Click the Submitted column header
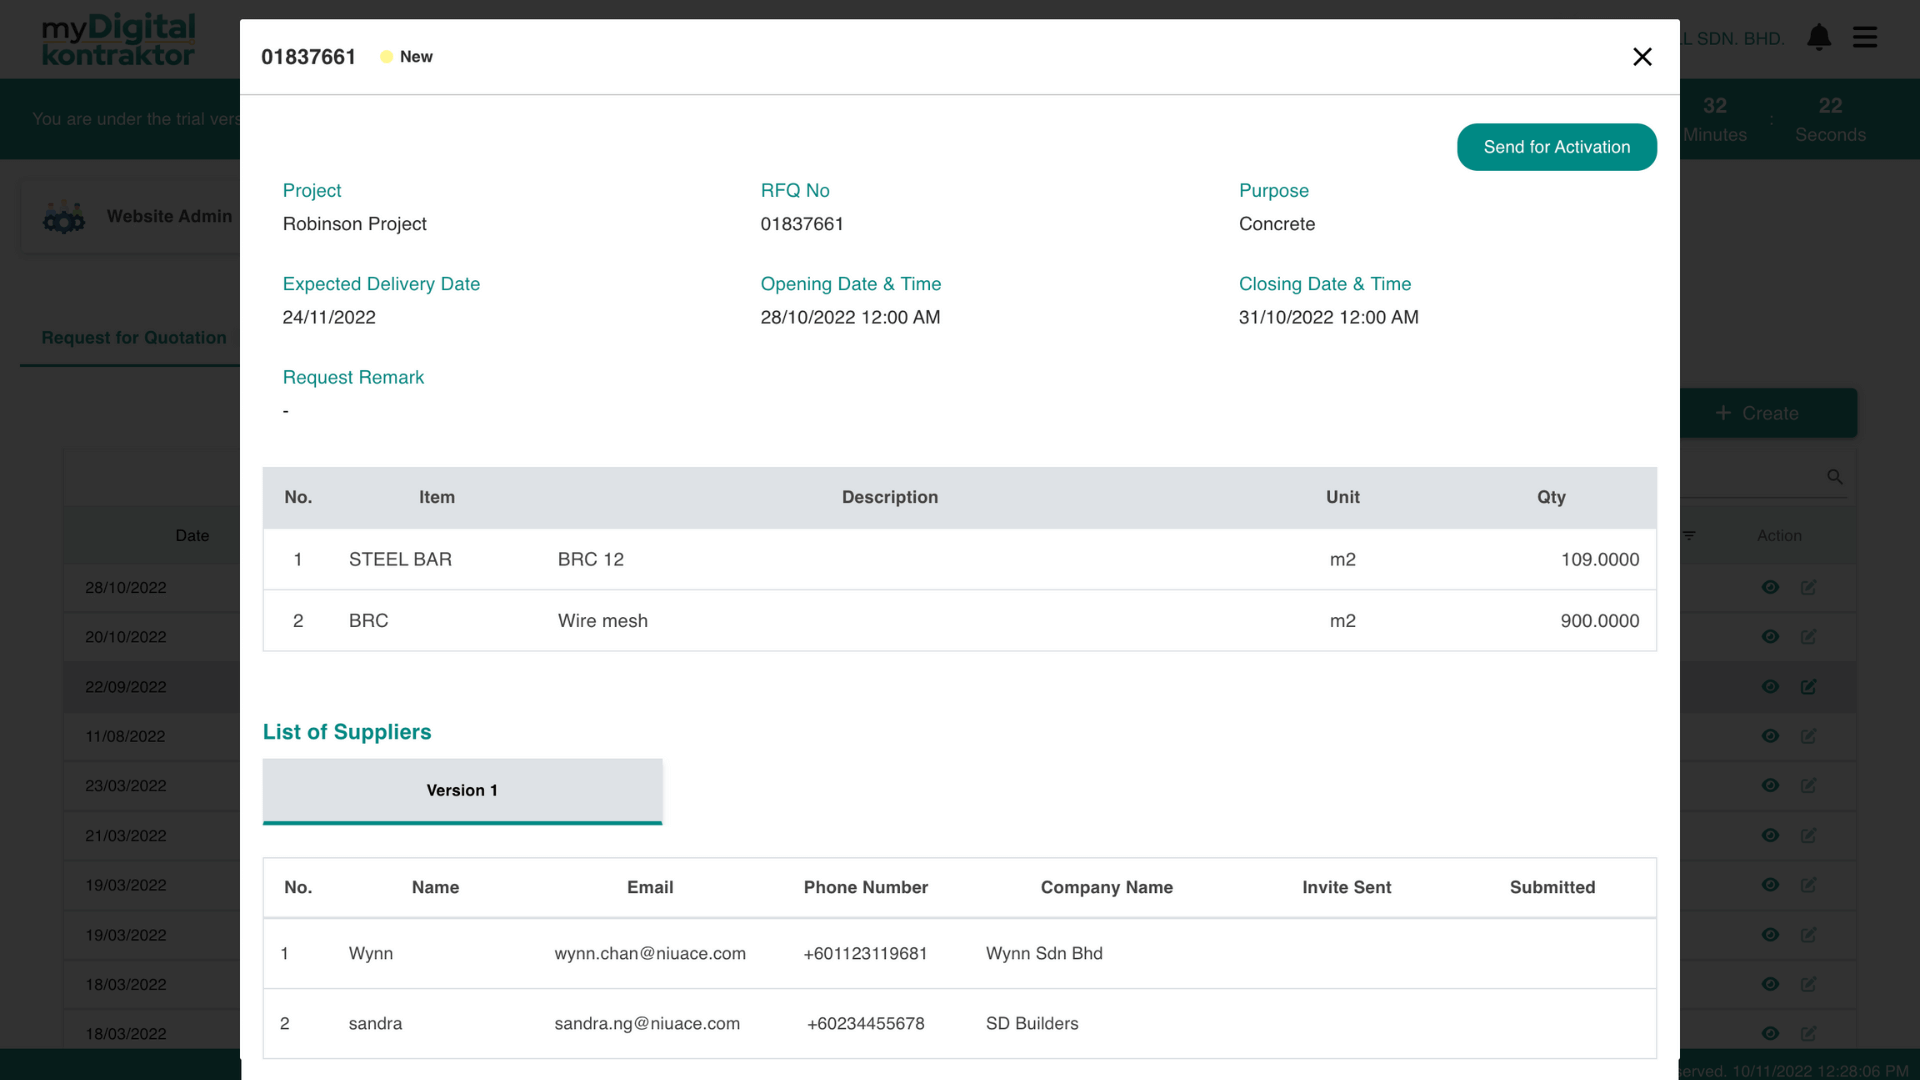1920x1080 pixels. (x=1552, y=887)
